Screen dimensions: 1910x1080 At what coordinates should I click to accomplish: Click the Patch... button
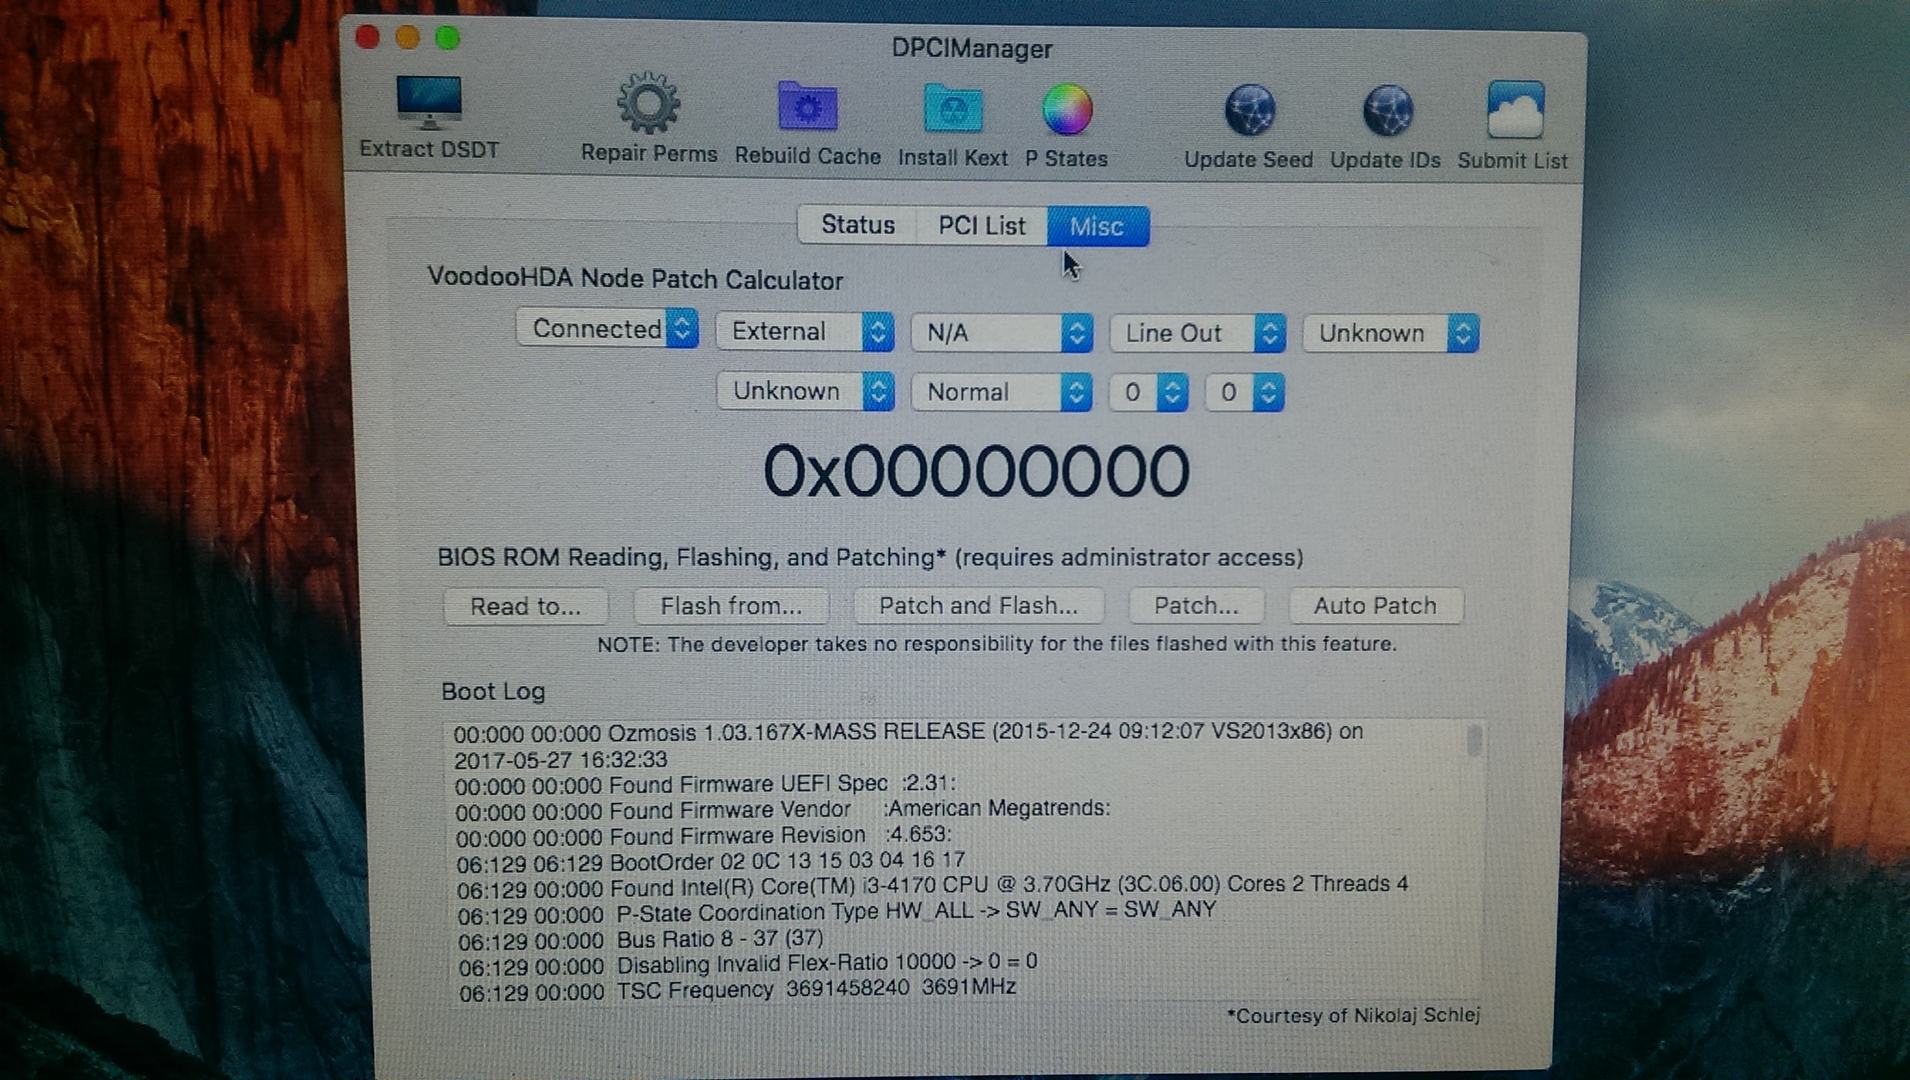coord(1196,606)
